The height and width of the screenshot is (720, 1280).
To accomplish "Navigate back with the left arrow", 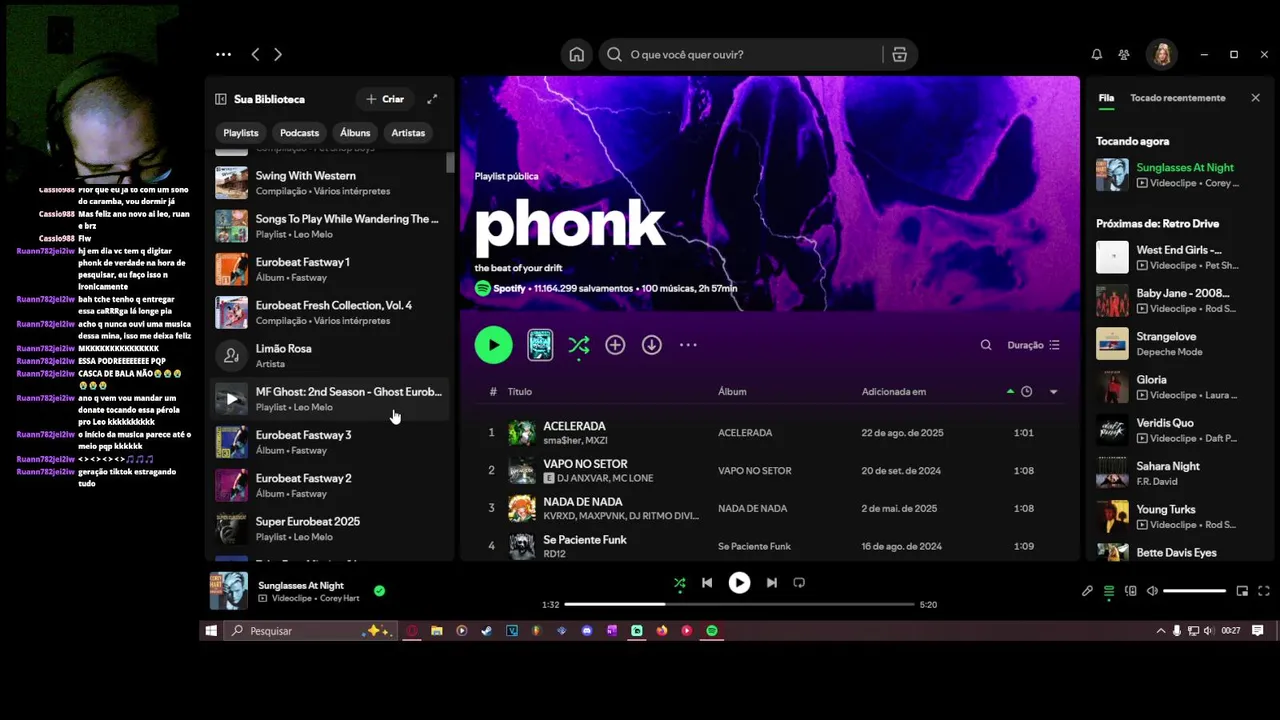I will click(x=255, y=55).
